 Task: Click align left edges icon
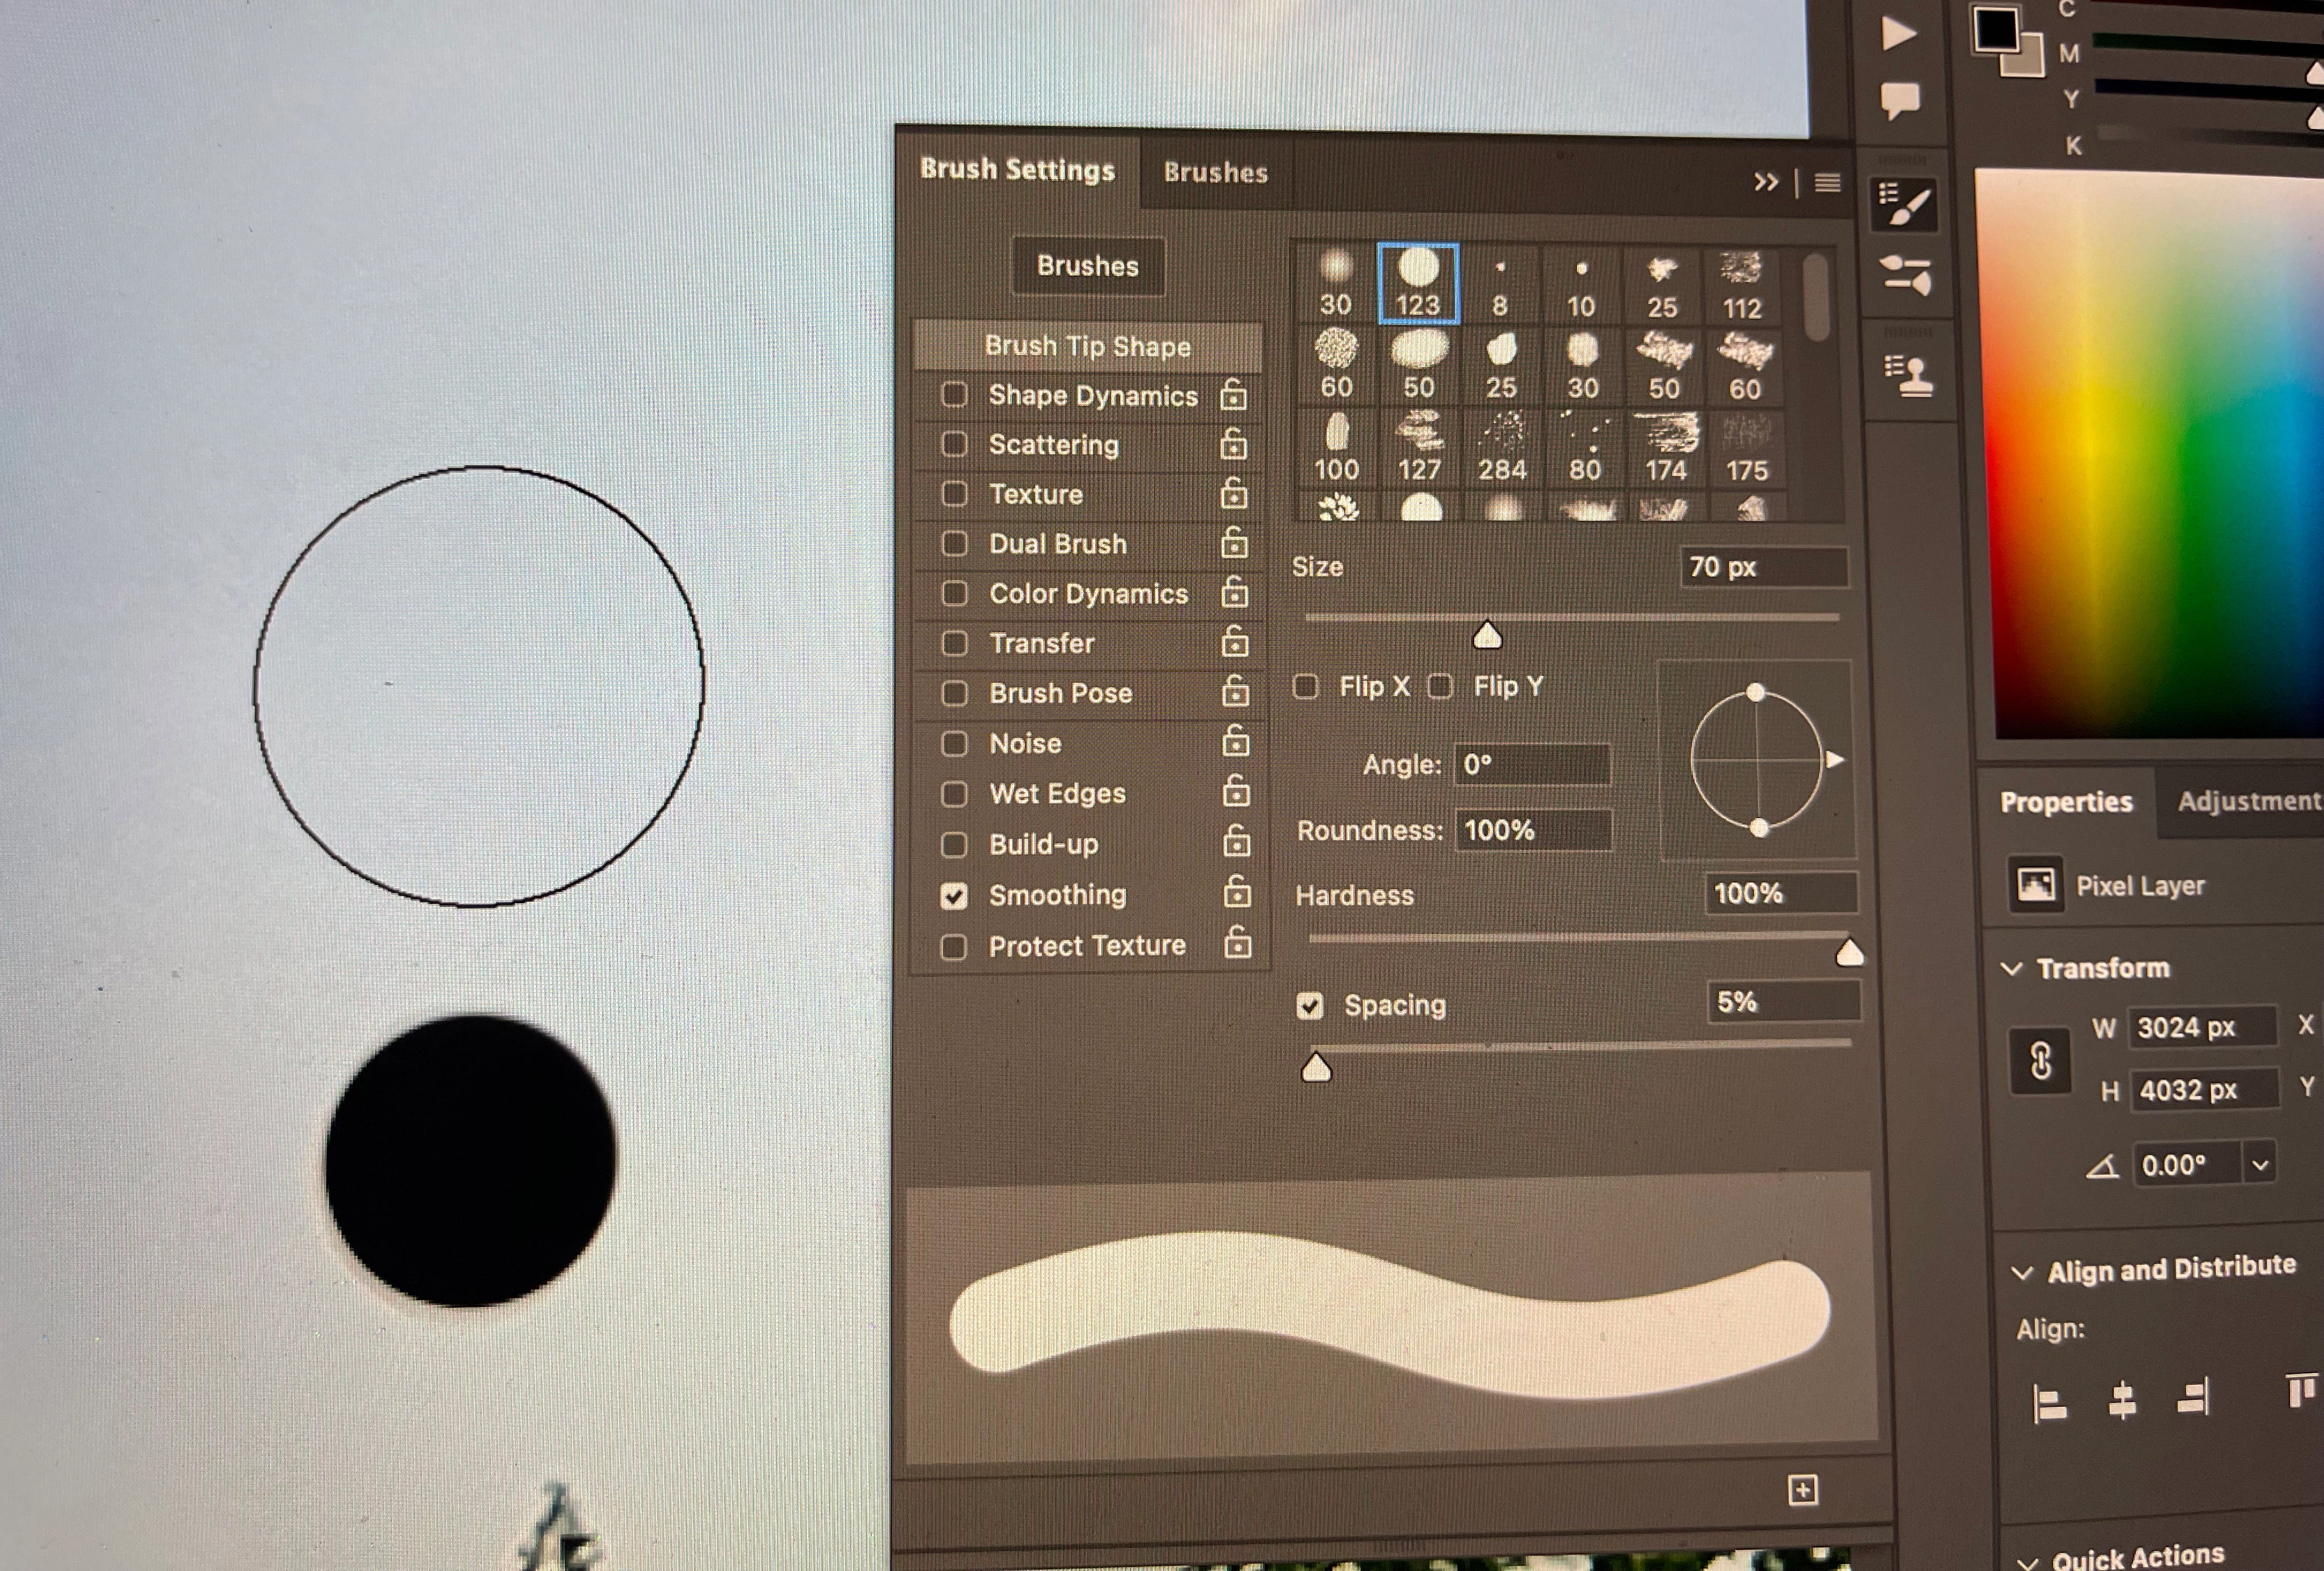[2049, 1402]
